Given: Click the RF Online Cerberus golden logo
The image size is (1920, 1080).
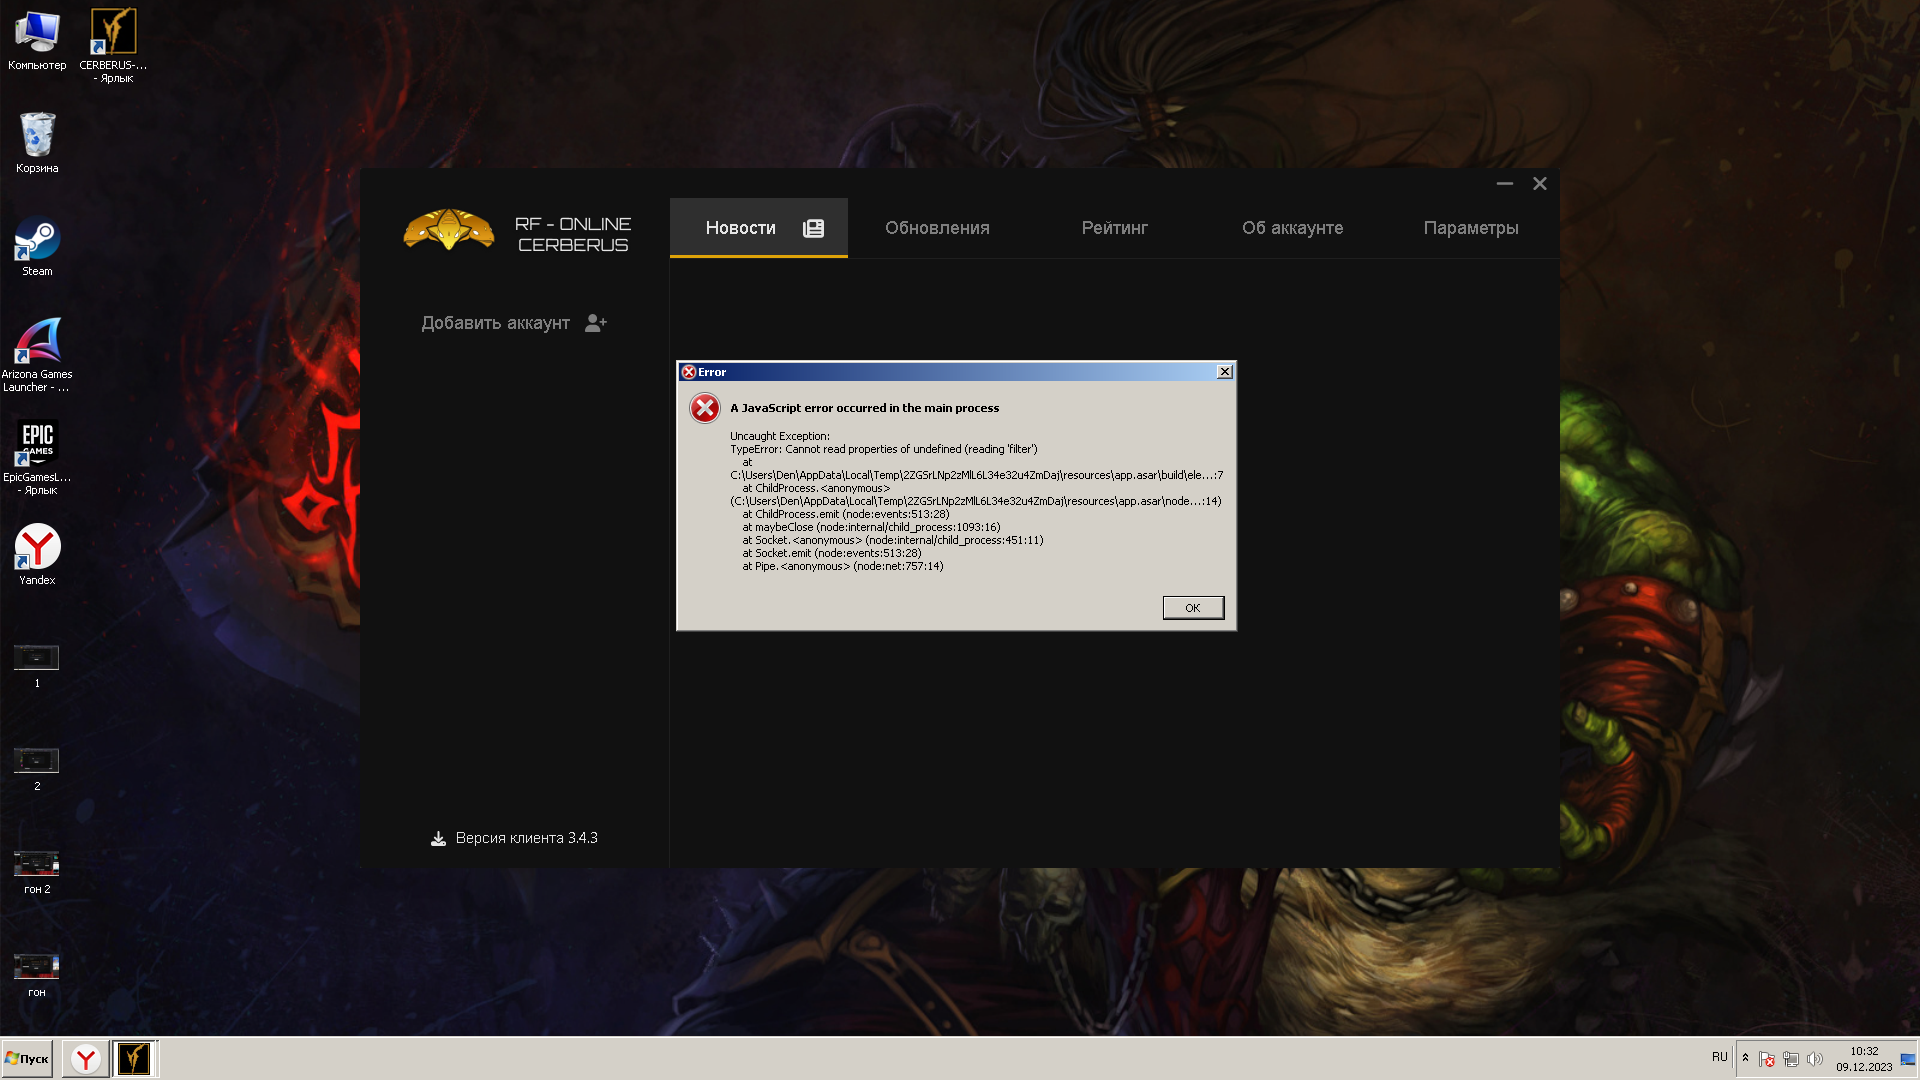Looking at the screenshot, I should tap(448, 230).
